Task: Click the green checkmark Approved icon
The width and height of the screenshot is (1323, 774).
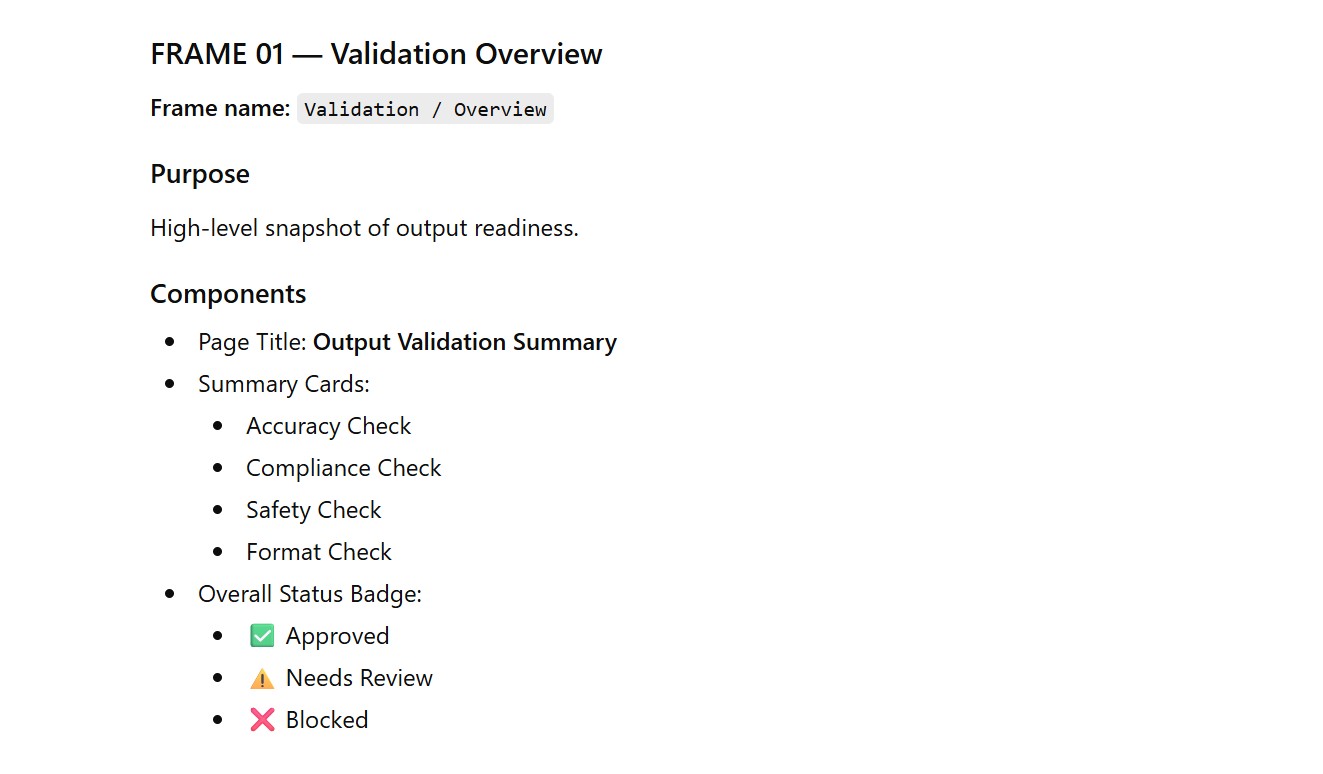Action: coord(262,636)
